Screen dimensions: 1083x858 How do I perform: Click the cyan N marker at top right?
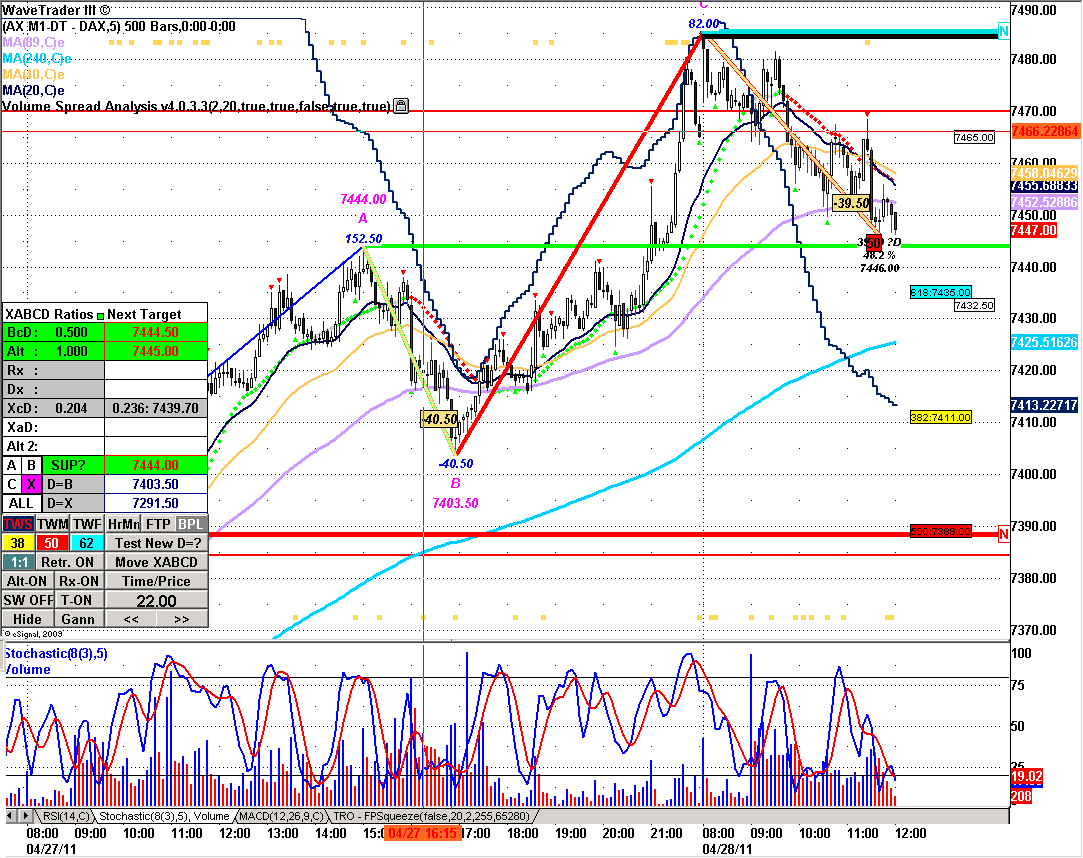(1003, 31)
